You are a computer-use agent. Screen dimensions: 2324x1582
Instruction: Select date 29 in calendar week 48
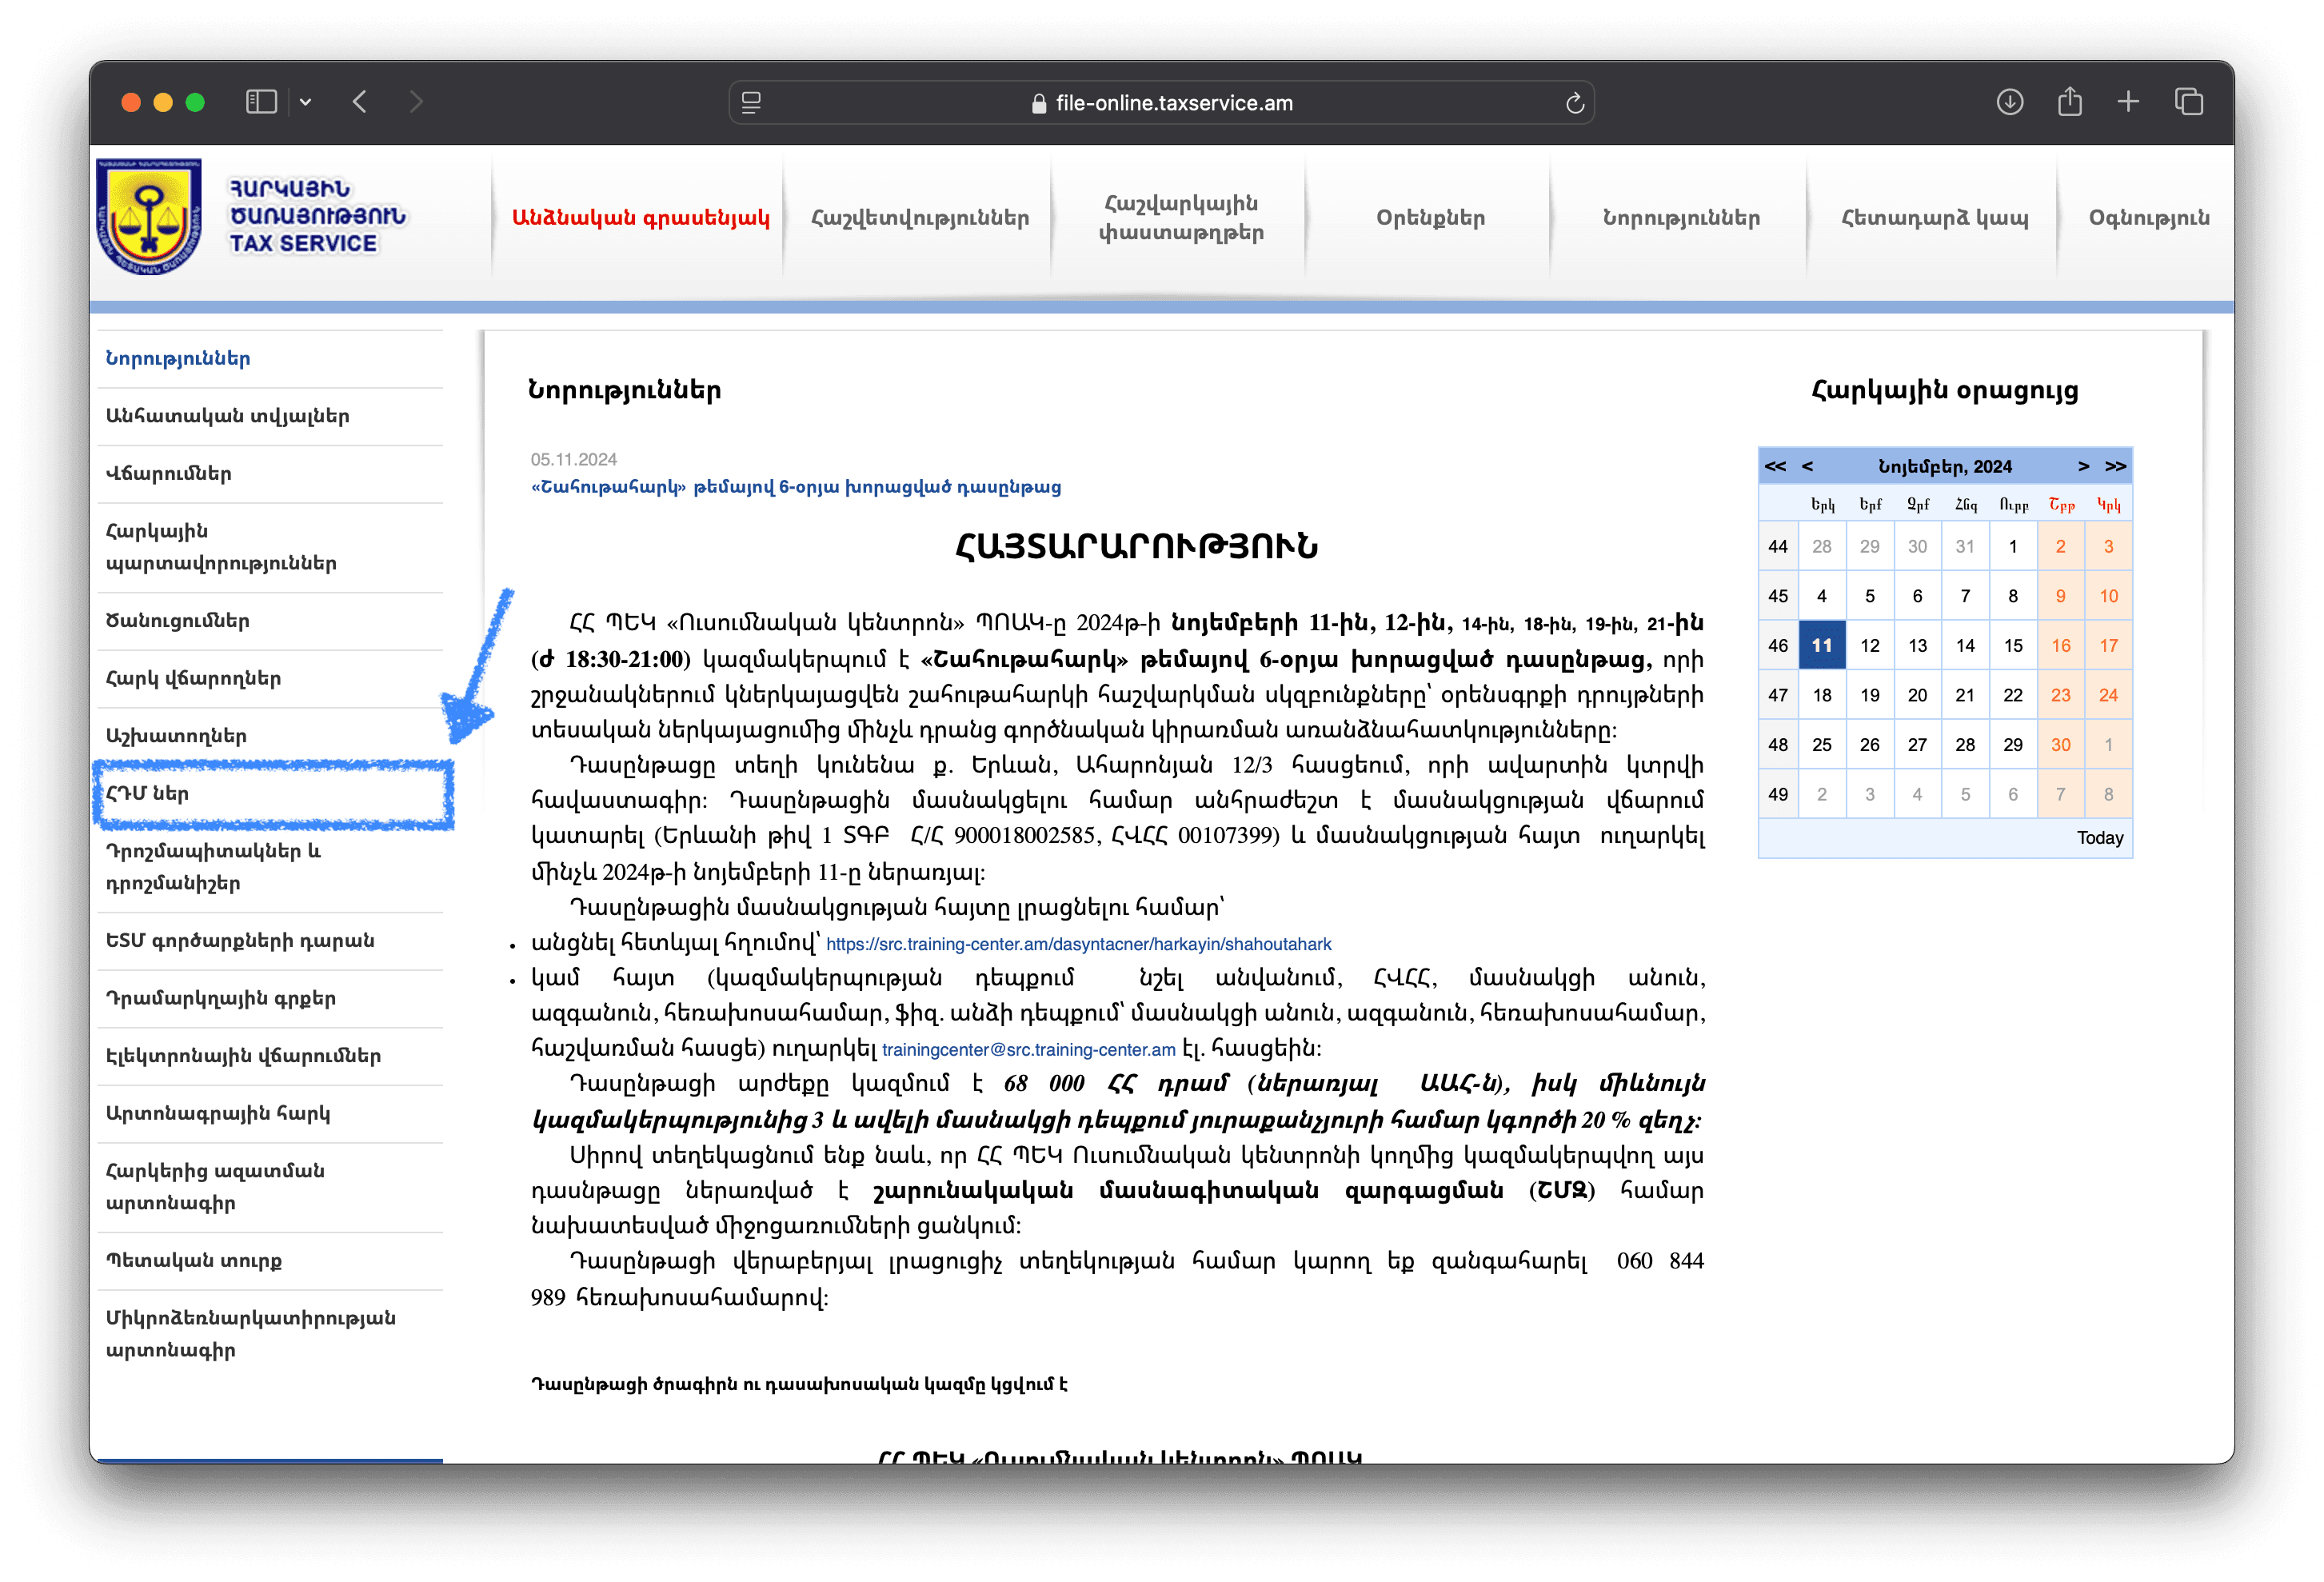2013,745
